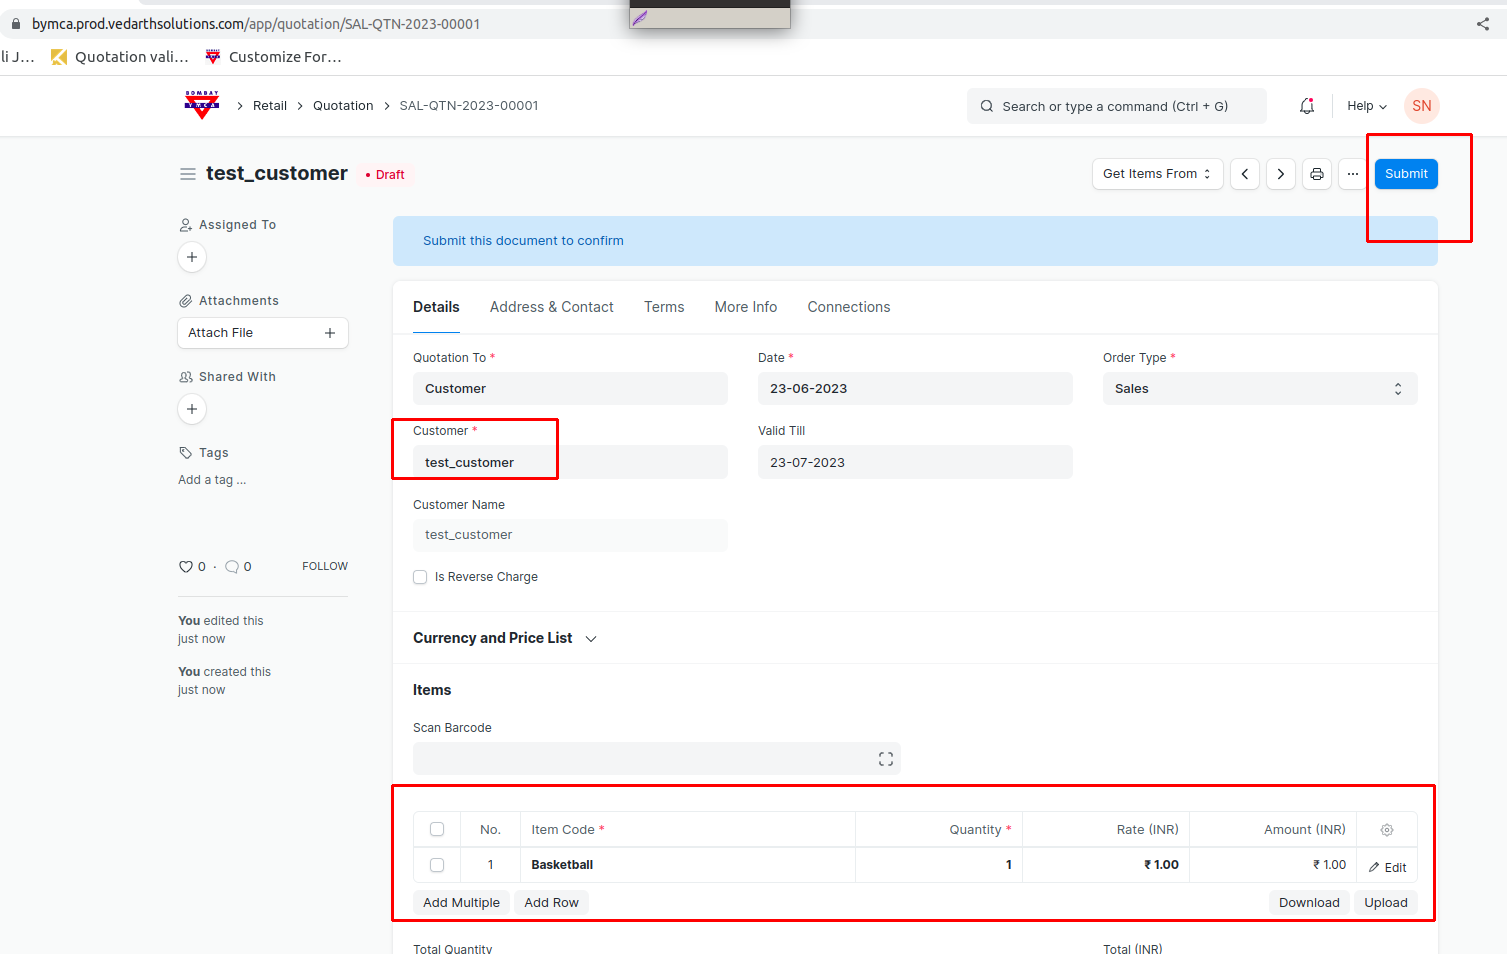
Task: Click the scan barcode icon
Action: [x=885, y=759]
